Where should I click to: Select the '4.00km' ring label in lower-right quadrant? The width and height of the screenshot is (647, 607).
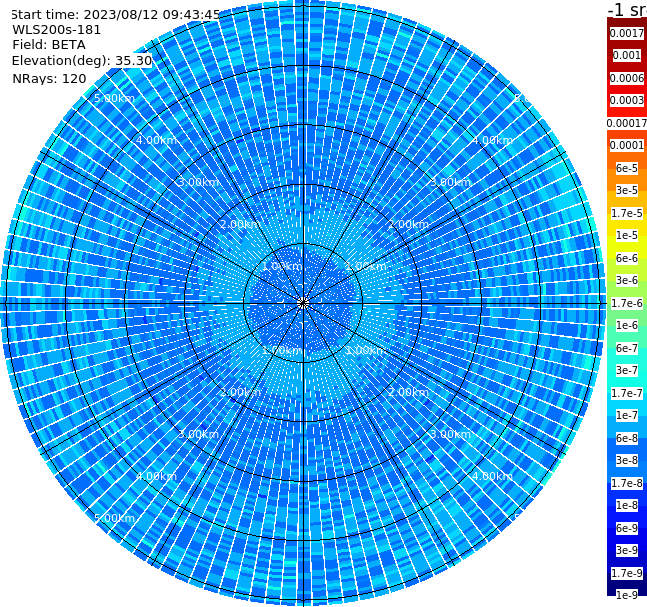(492, 476)
